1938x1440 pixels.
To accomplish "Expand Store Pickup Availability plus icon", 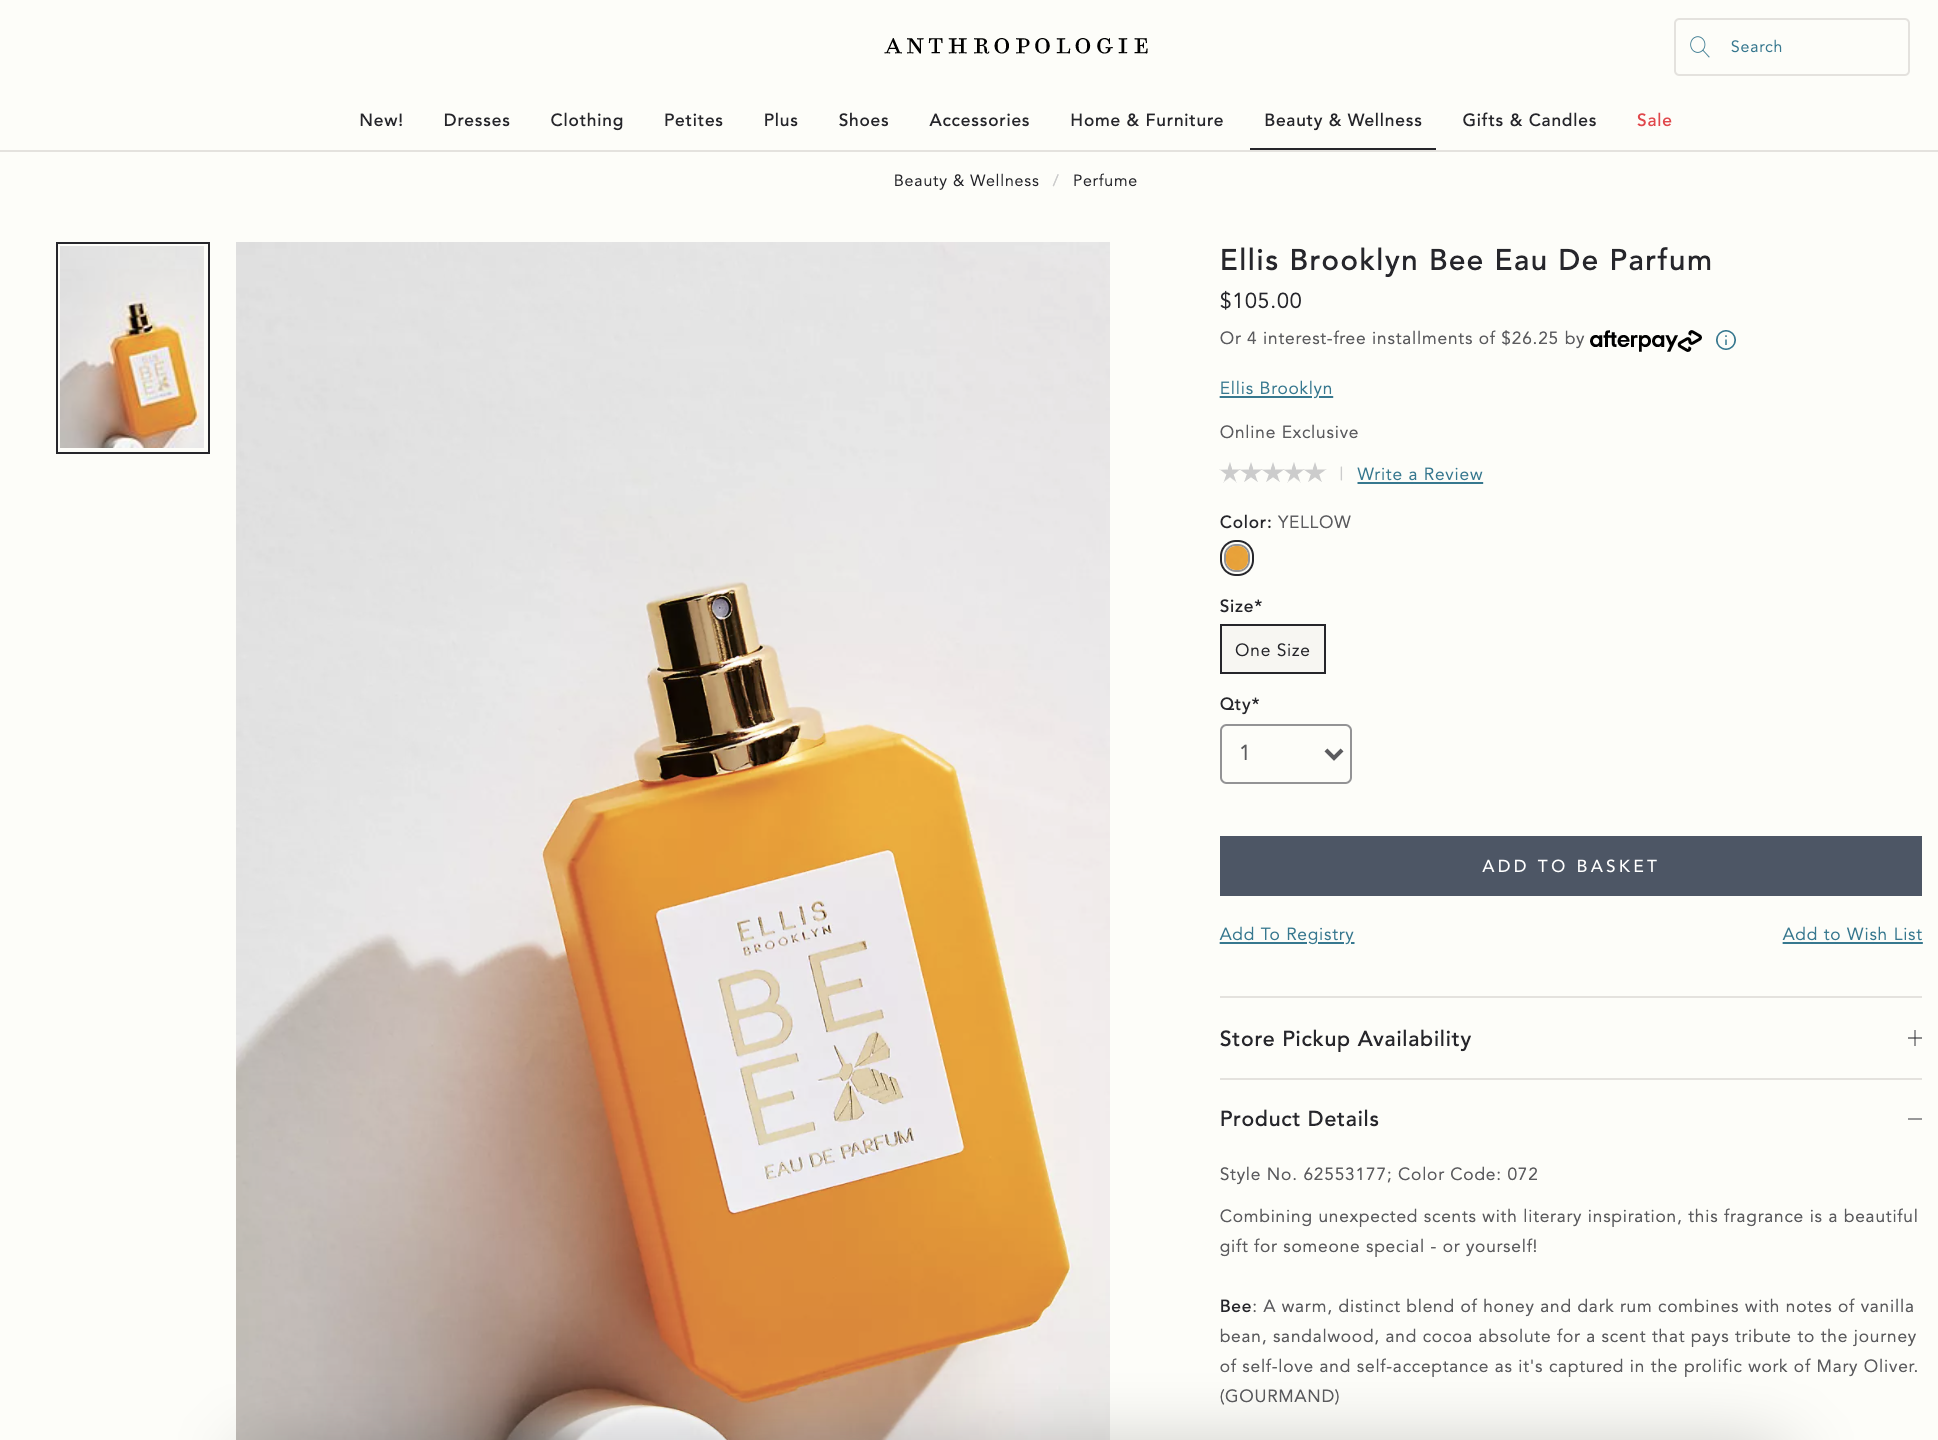I will [1914, 1038].
